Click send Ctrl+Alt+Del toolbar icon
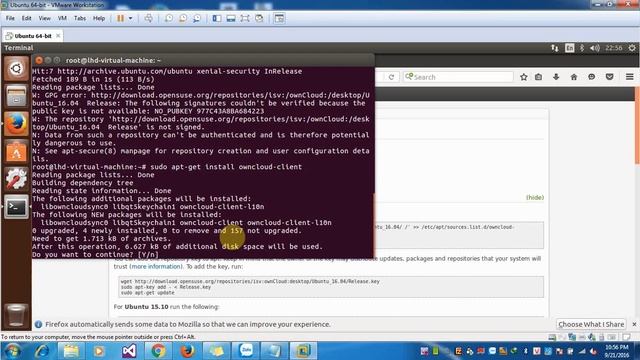The width and height of the screenshot is (640, 360). click(x=149, y=18)
